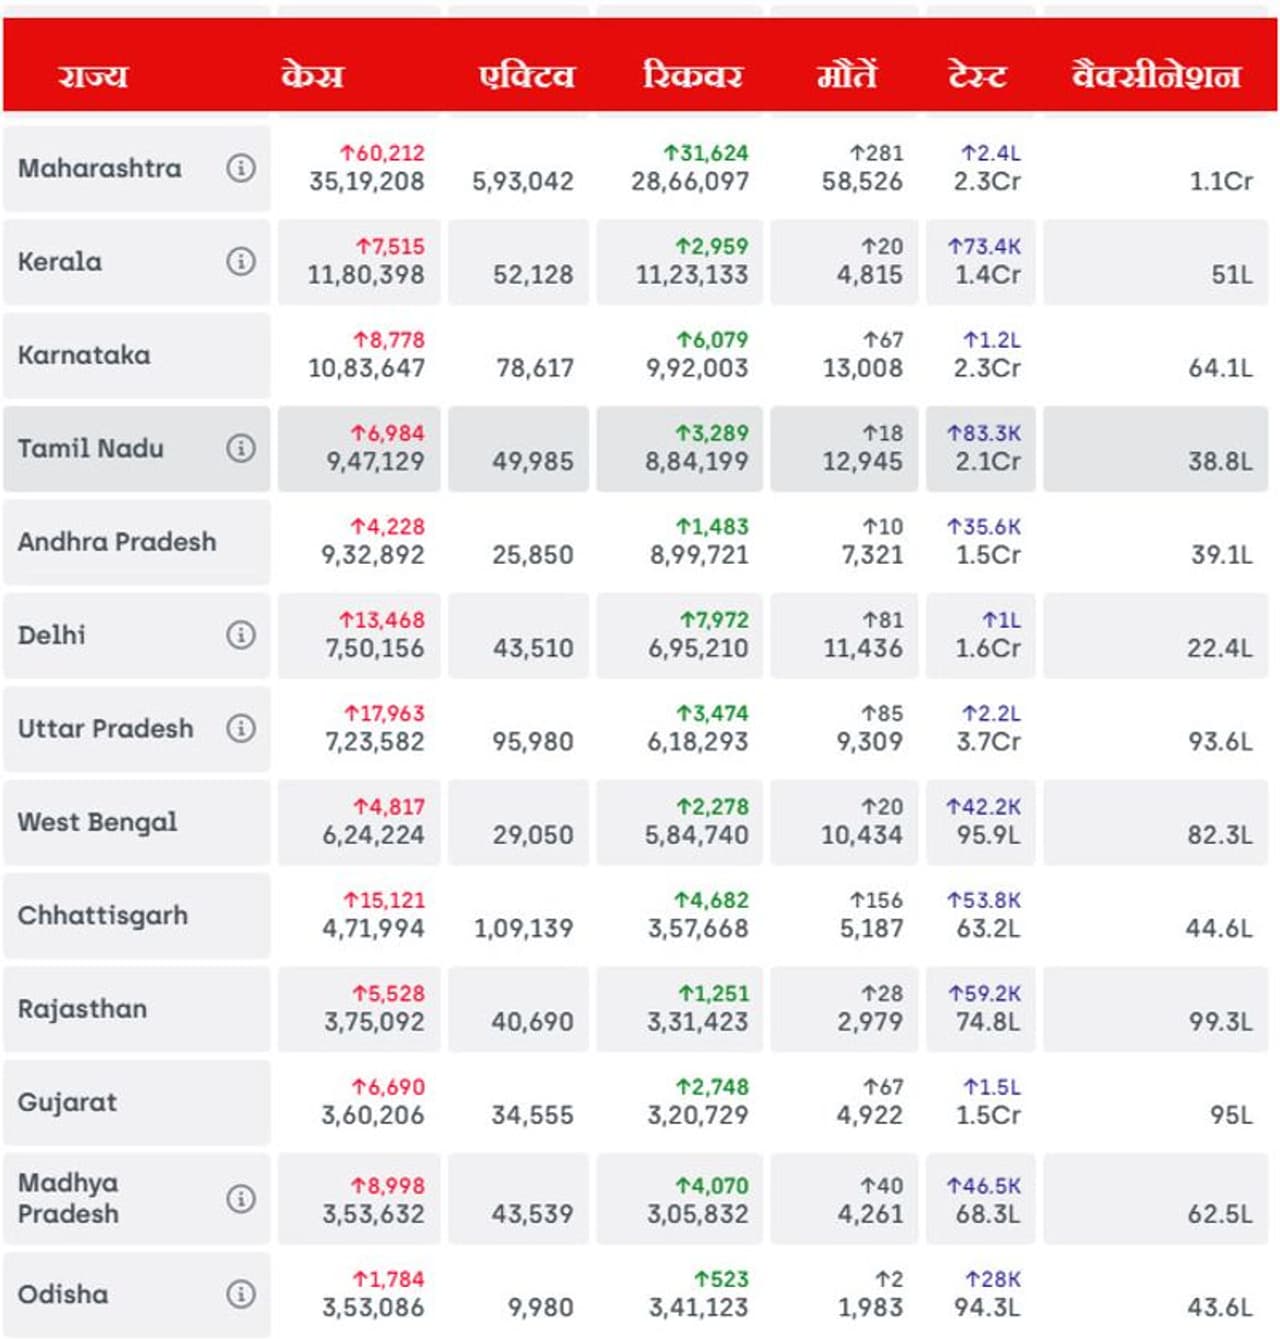This screenshot has height=1339, width=1280.
Task: Click the टेस्ट column header
Action: tap(977, 75)
